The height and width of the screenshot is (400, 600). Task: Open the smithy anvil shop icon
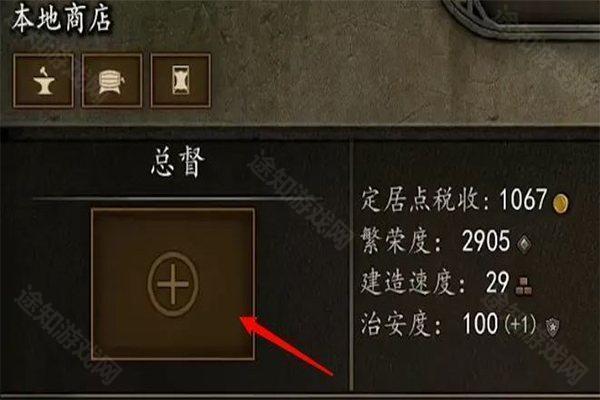43,80
